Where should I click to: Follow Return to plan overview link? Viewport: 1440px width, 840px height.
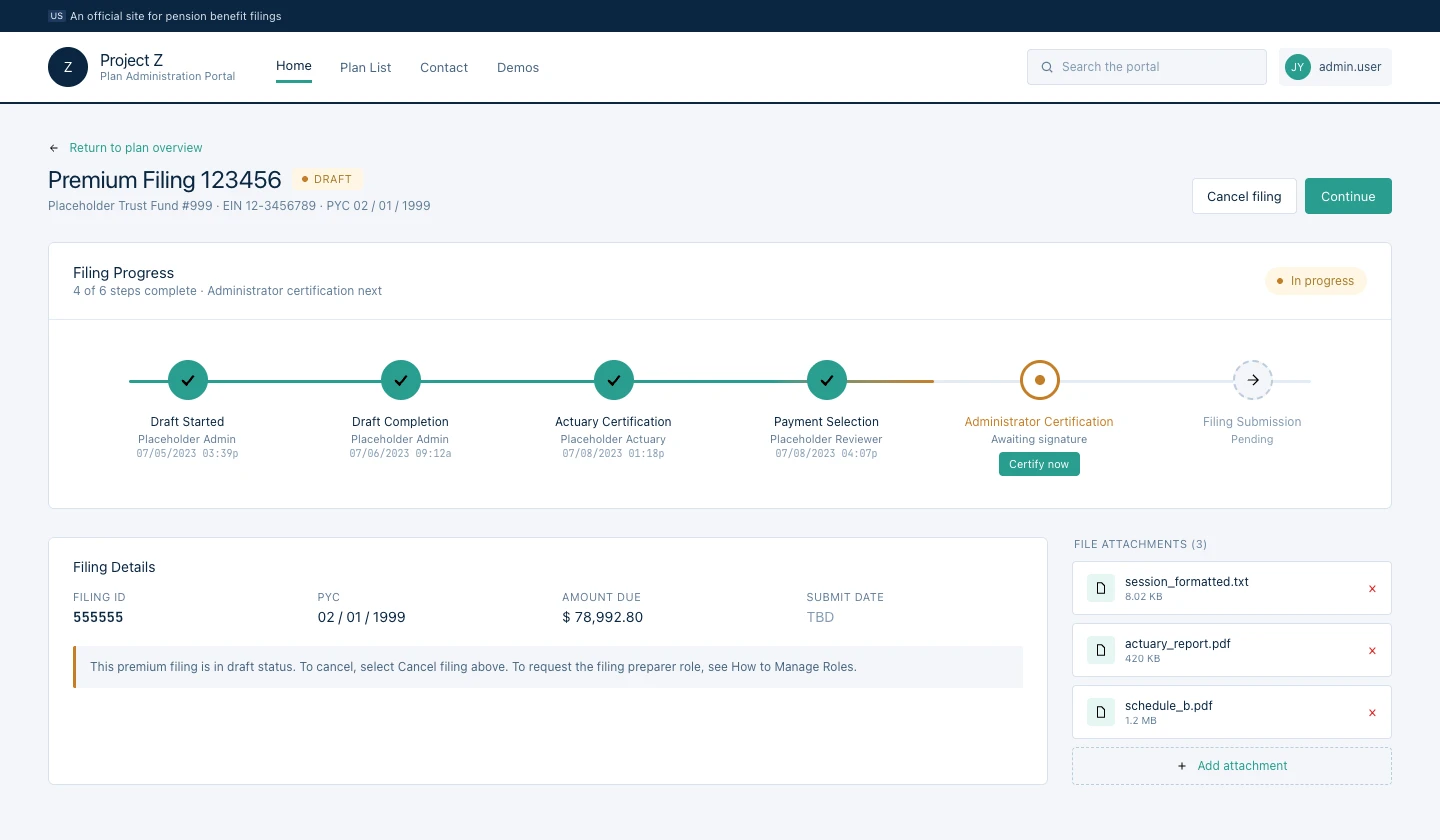coord(136,148)
